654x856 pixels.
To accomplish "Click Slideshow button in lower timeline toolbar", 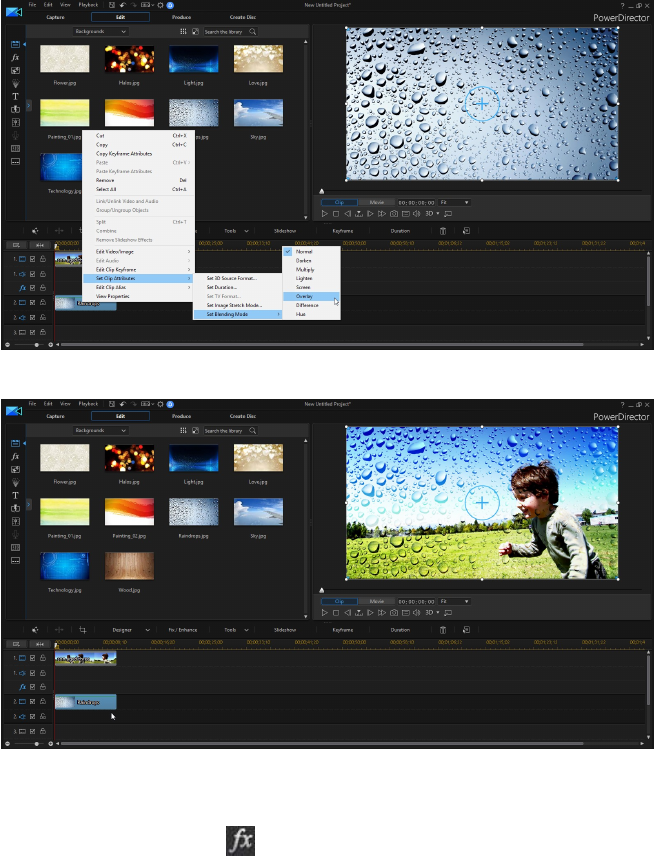I will tap(284, 629).
